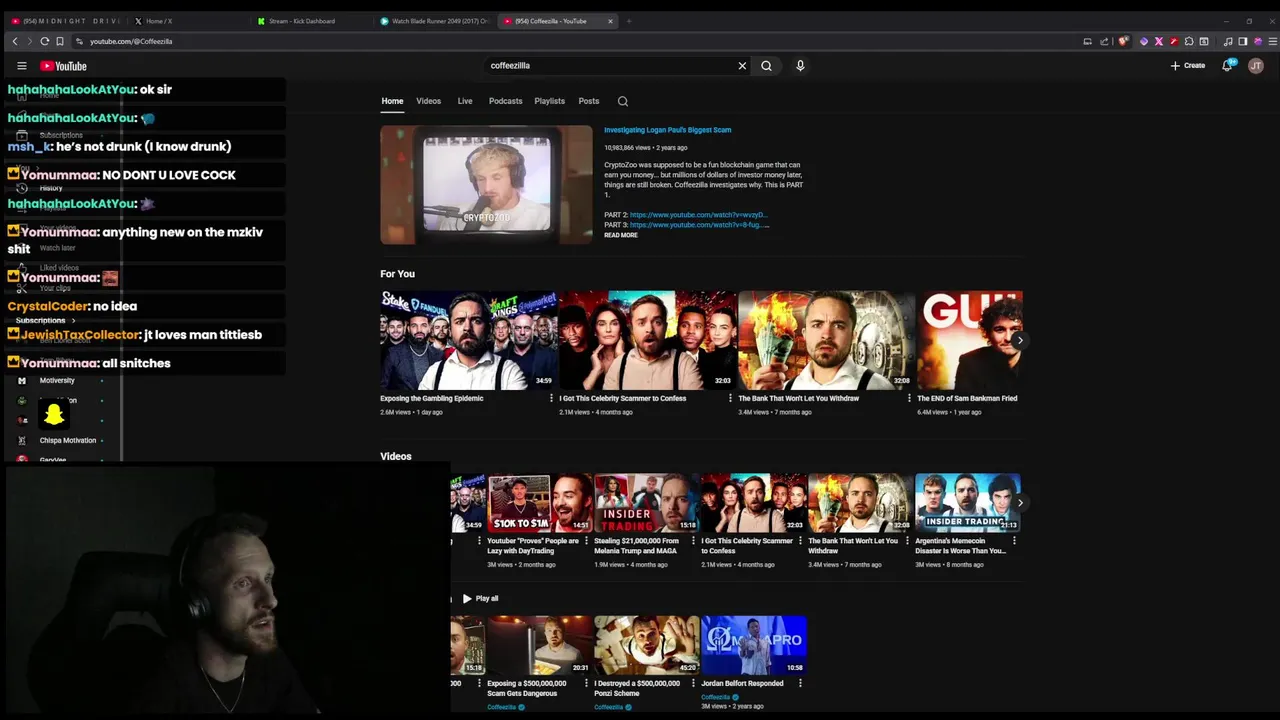Open the Melania INSIDER TRADING thumbnail
The height and width of the screenshot is (720, 1280).
coord(646,503)
